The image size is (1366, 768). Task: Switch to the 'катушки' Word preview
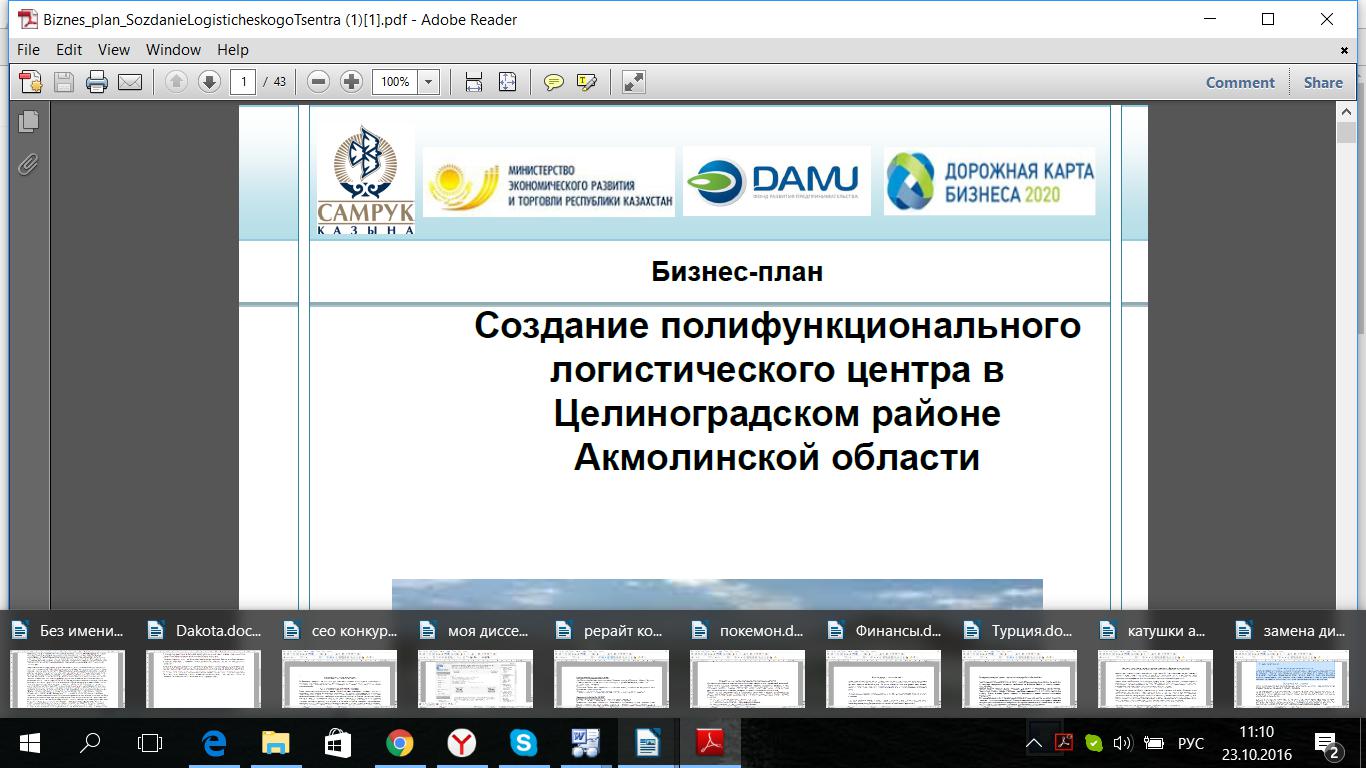[x=1155, y=666]
